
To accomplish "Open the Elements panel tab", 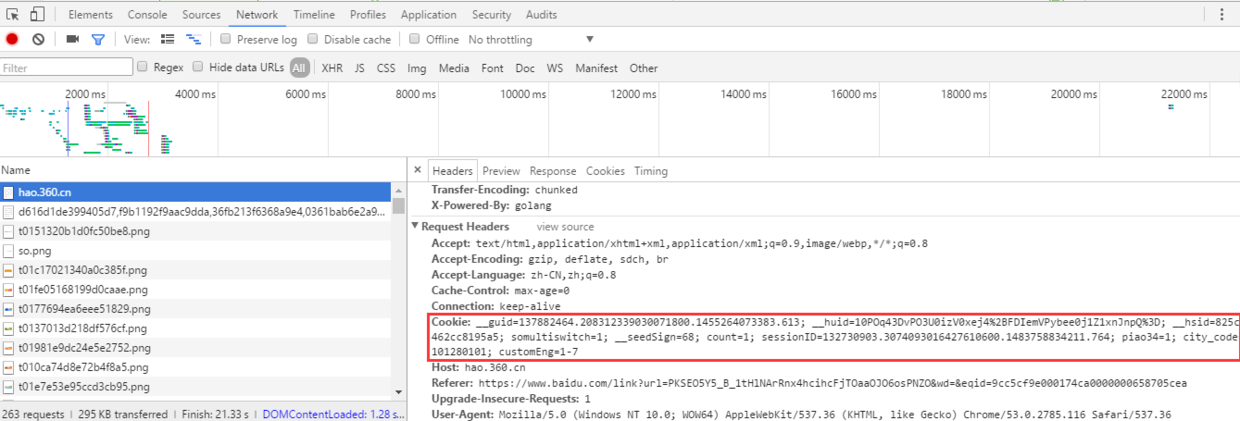I will [x=90, y=15].
